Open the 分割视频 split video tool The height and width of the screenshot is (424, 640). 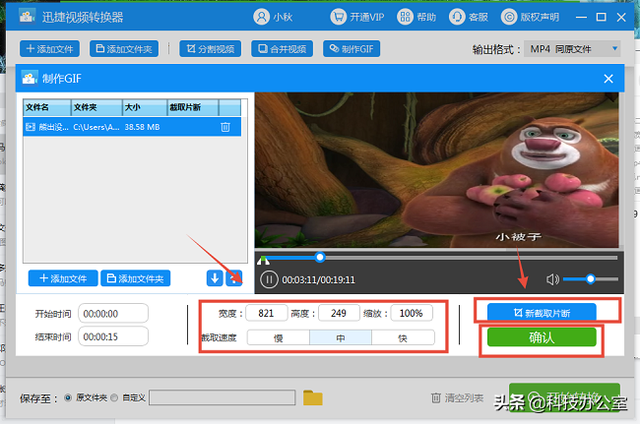(x=210, y=49)
